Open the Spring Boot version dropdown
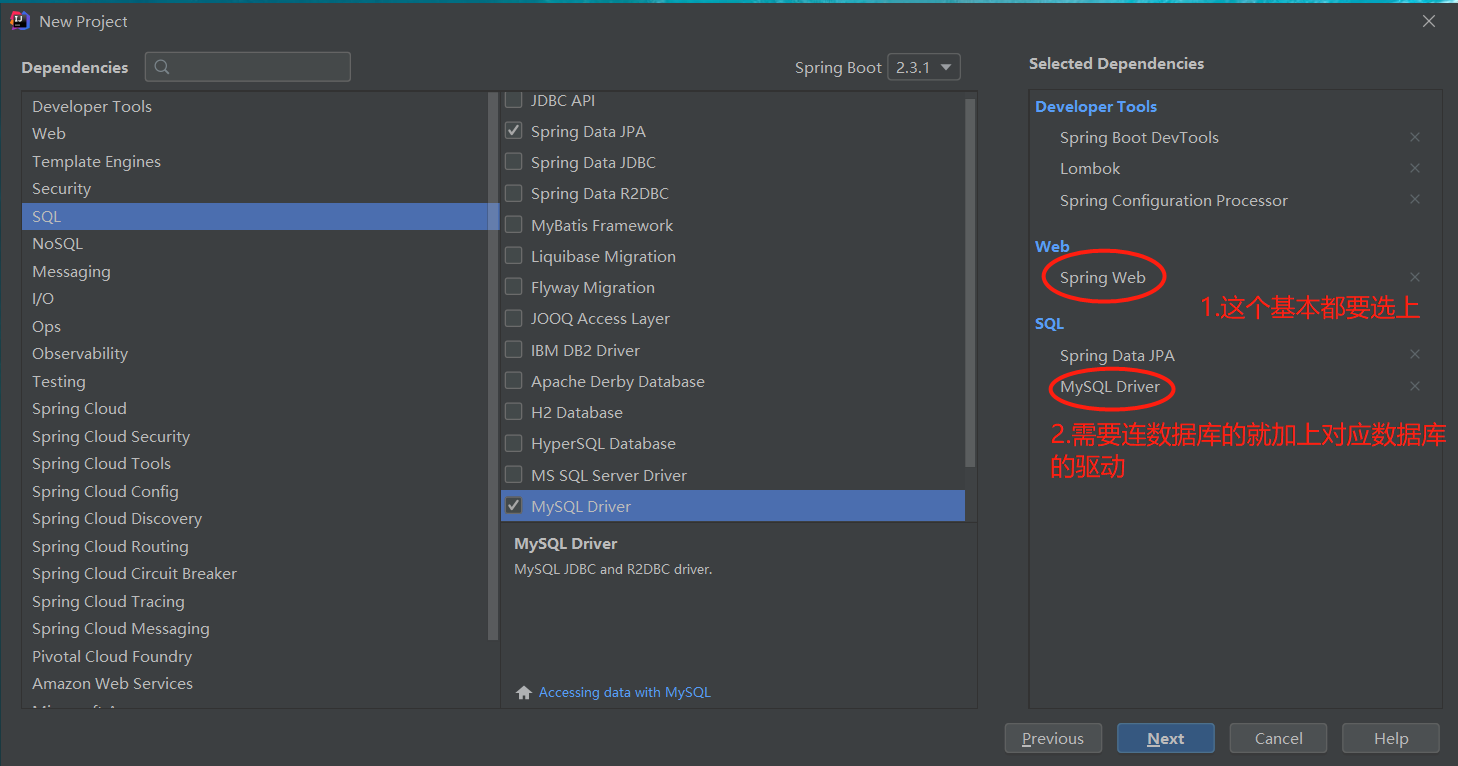Screen dimensions: 1458x766 point(925,67)
